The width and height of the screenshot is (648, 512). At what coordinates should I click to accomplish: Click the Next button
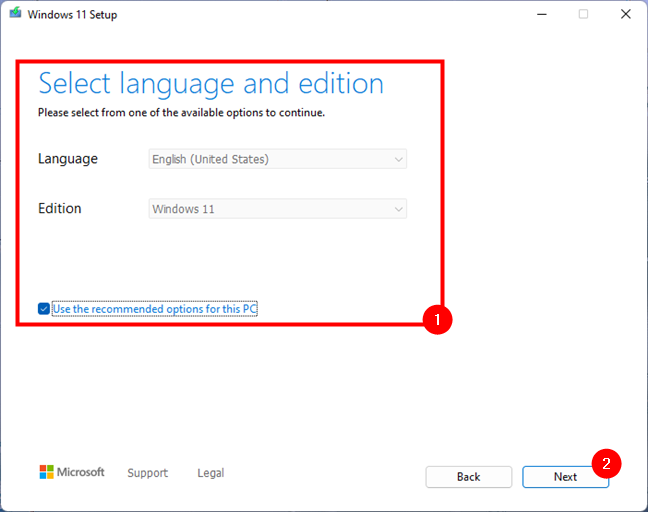click(565, 477)
